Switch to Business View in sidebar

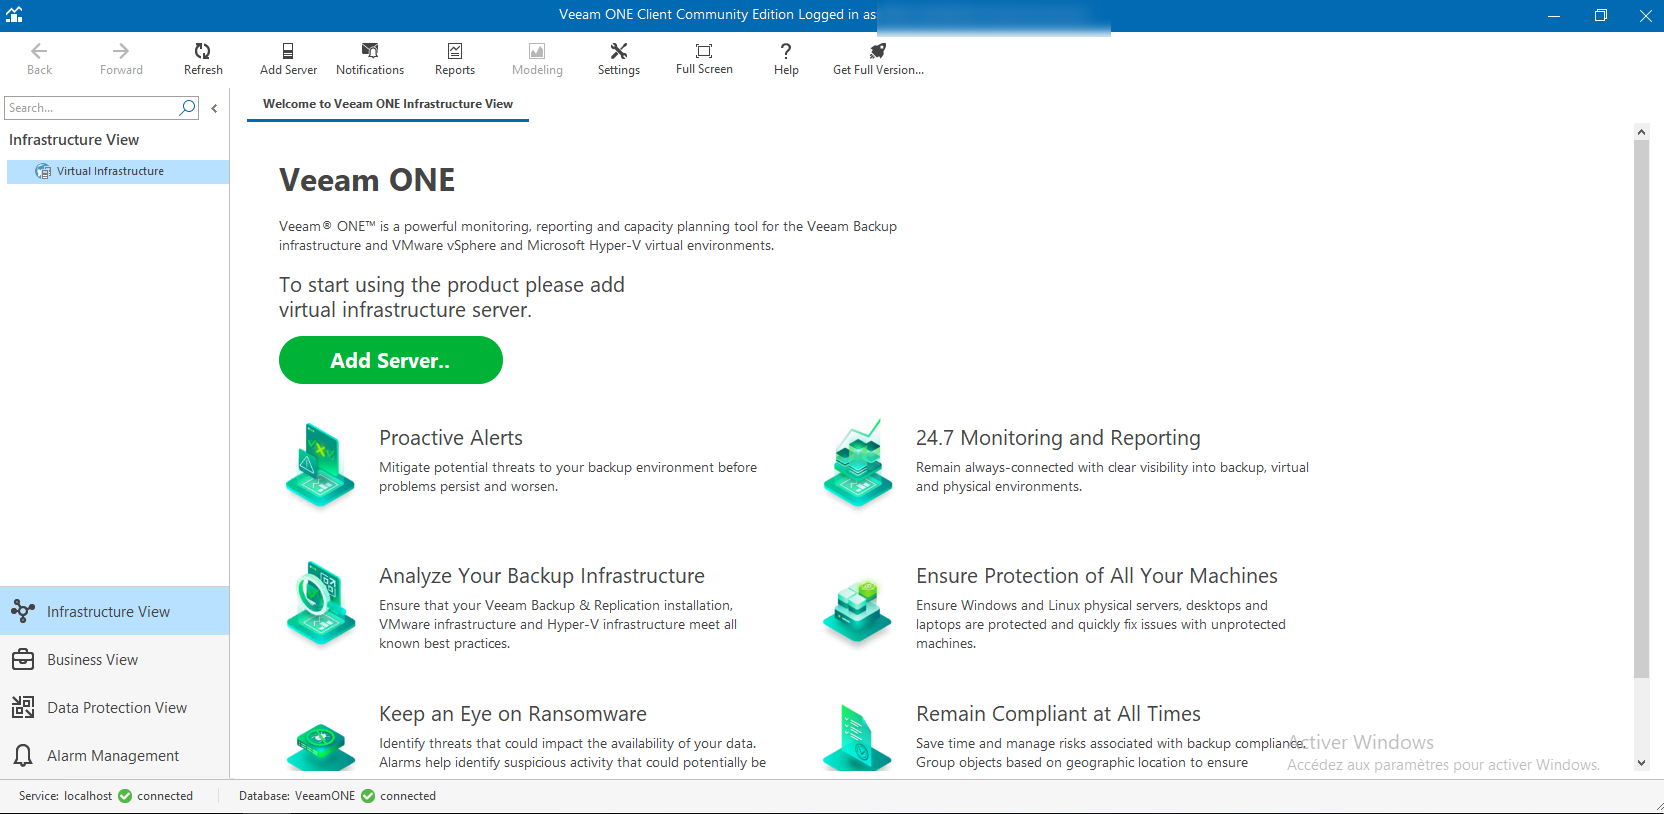[x=115, y=660]
